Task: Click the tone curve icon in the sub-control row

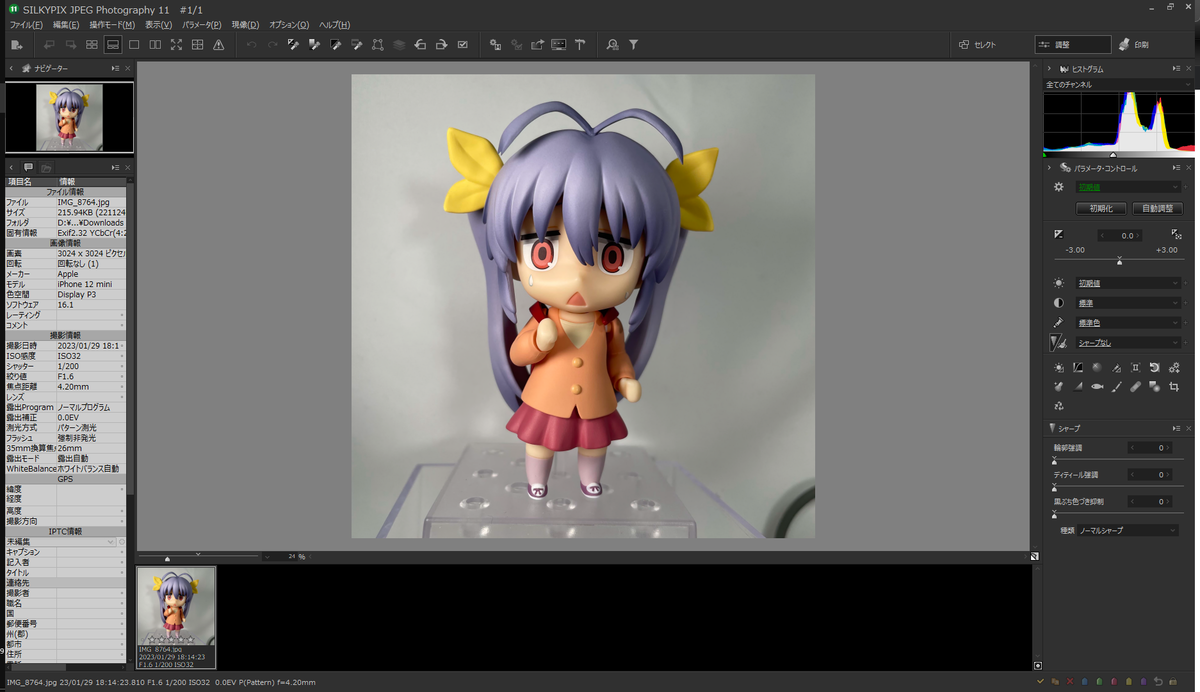Action: (1078, 368)
